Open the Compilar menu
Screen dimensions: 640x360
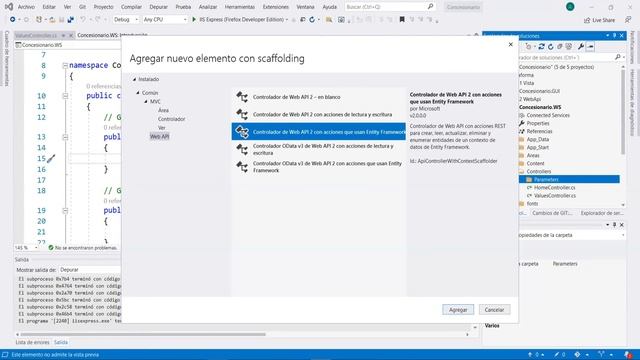click(131, 7)
